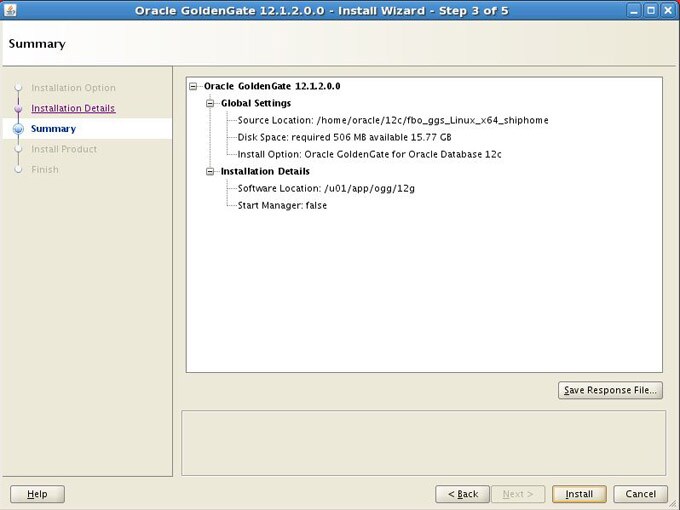Select the Disk Space required 506 MB row
680x510 pixels.
coord(344,137)
